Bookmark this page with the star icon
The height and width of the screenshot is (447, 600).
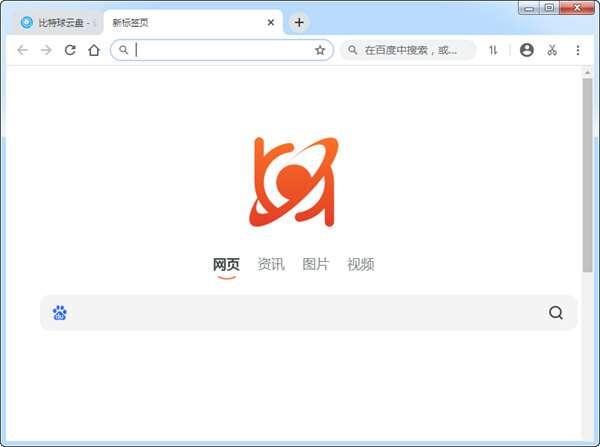click(320, 50)
